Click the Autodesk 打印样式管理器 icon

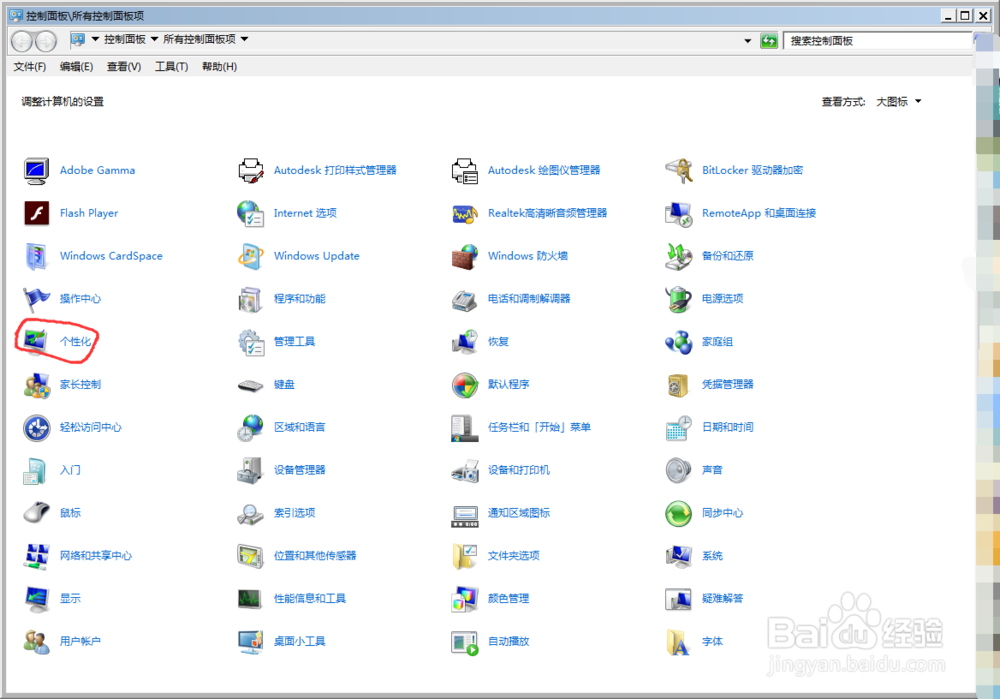(251, 171)
